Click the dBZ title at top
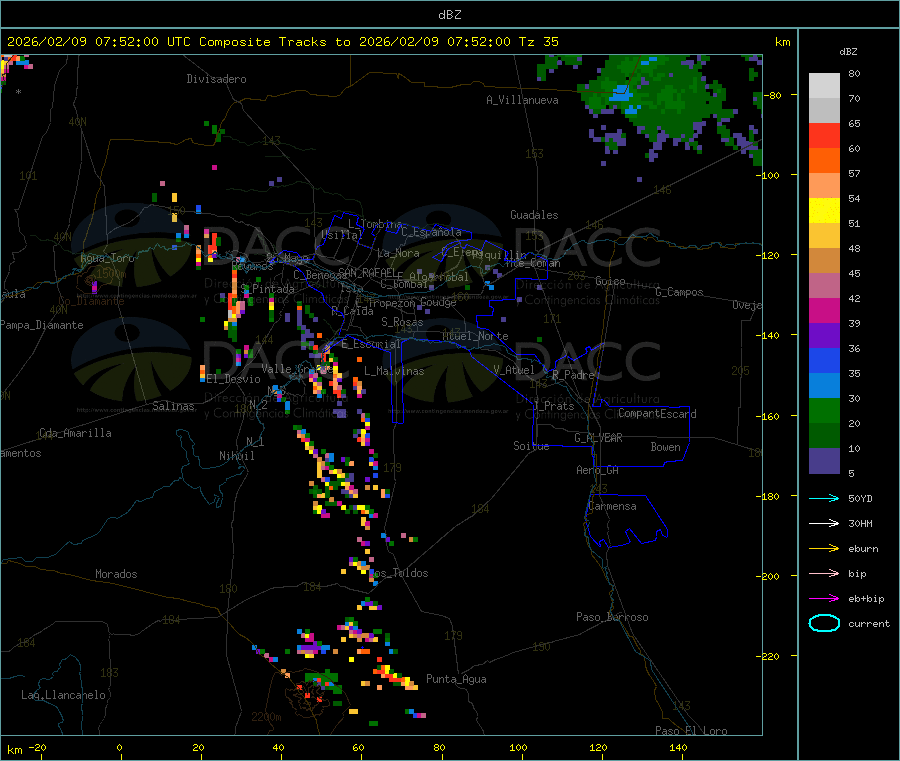 [x=449, y=15]
